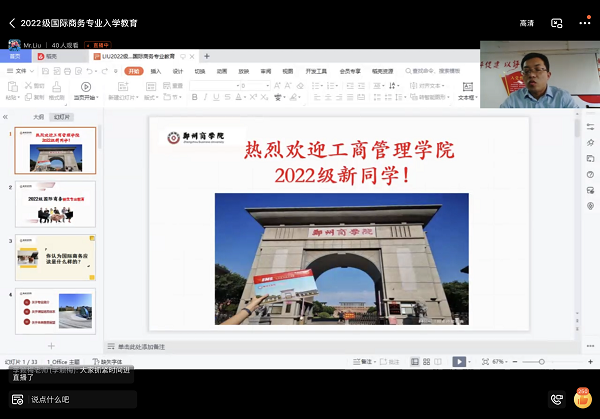Viewport: 600px width, 419px height.
Task: Click the location pin icon in right sidebar
Action: (590, 205)
